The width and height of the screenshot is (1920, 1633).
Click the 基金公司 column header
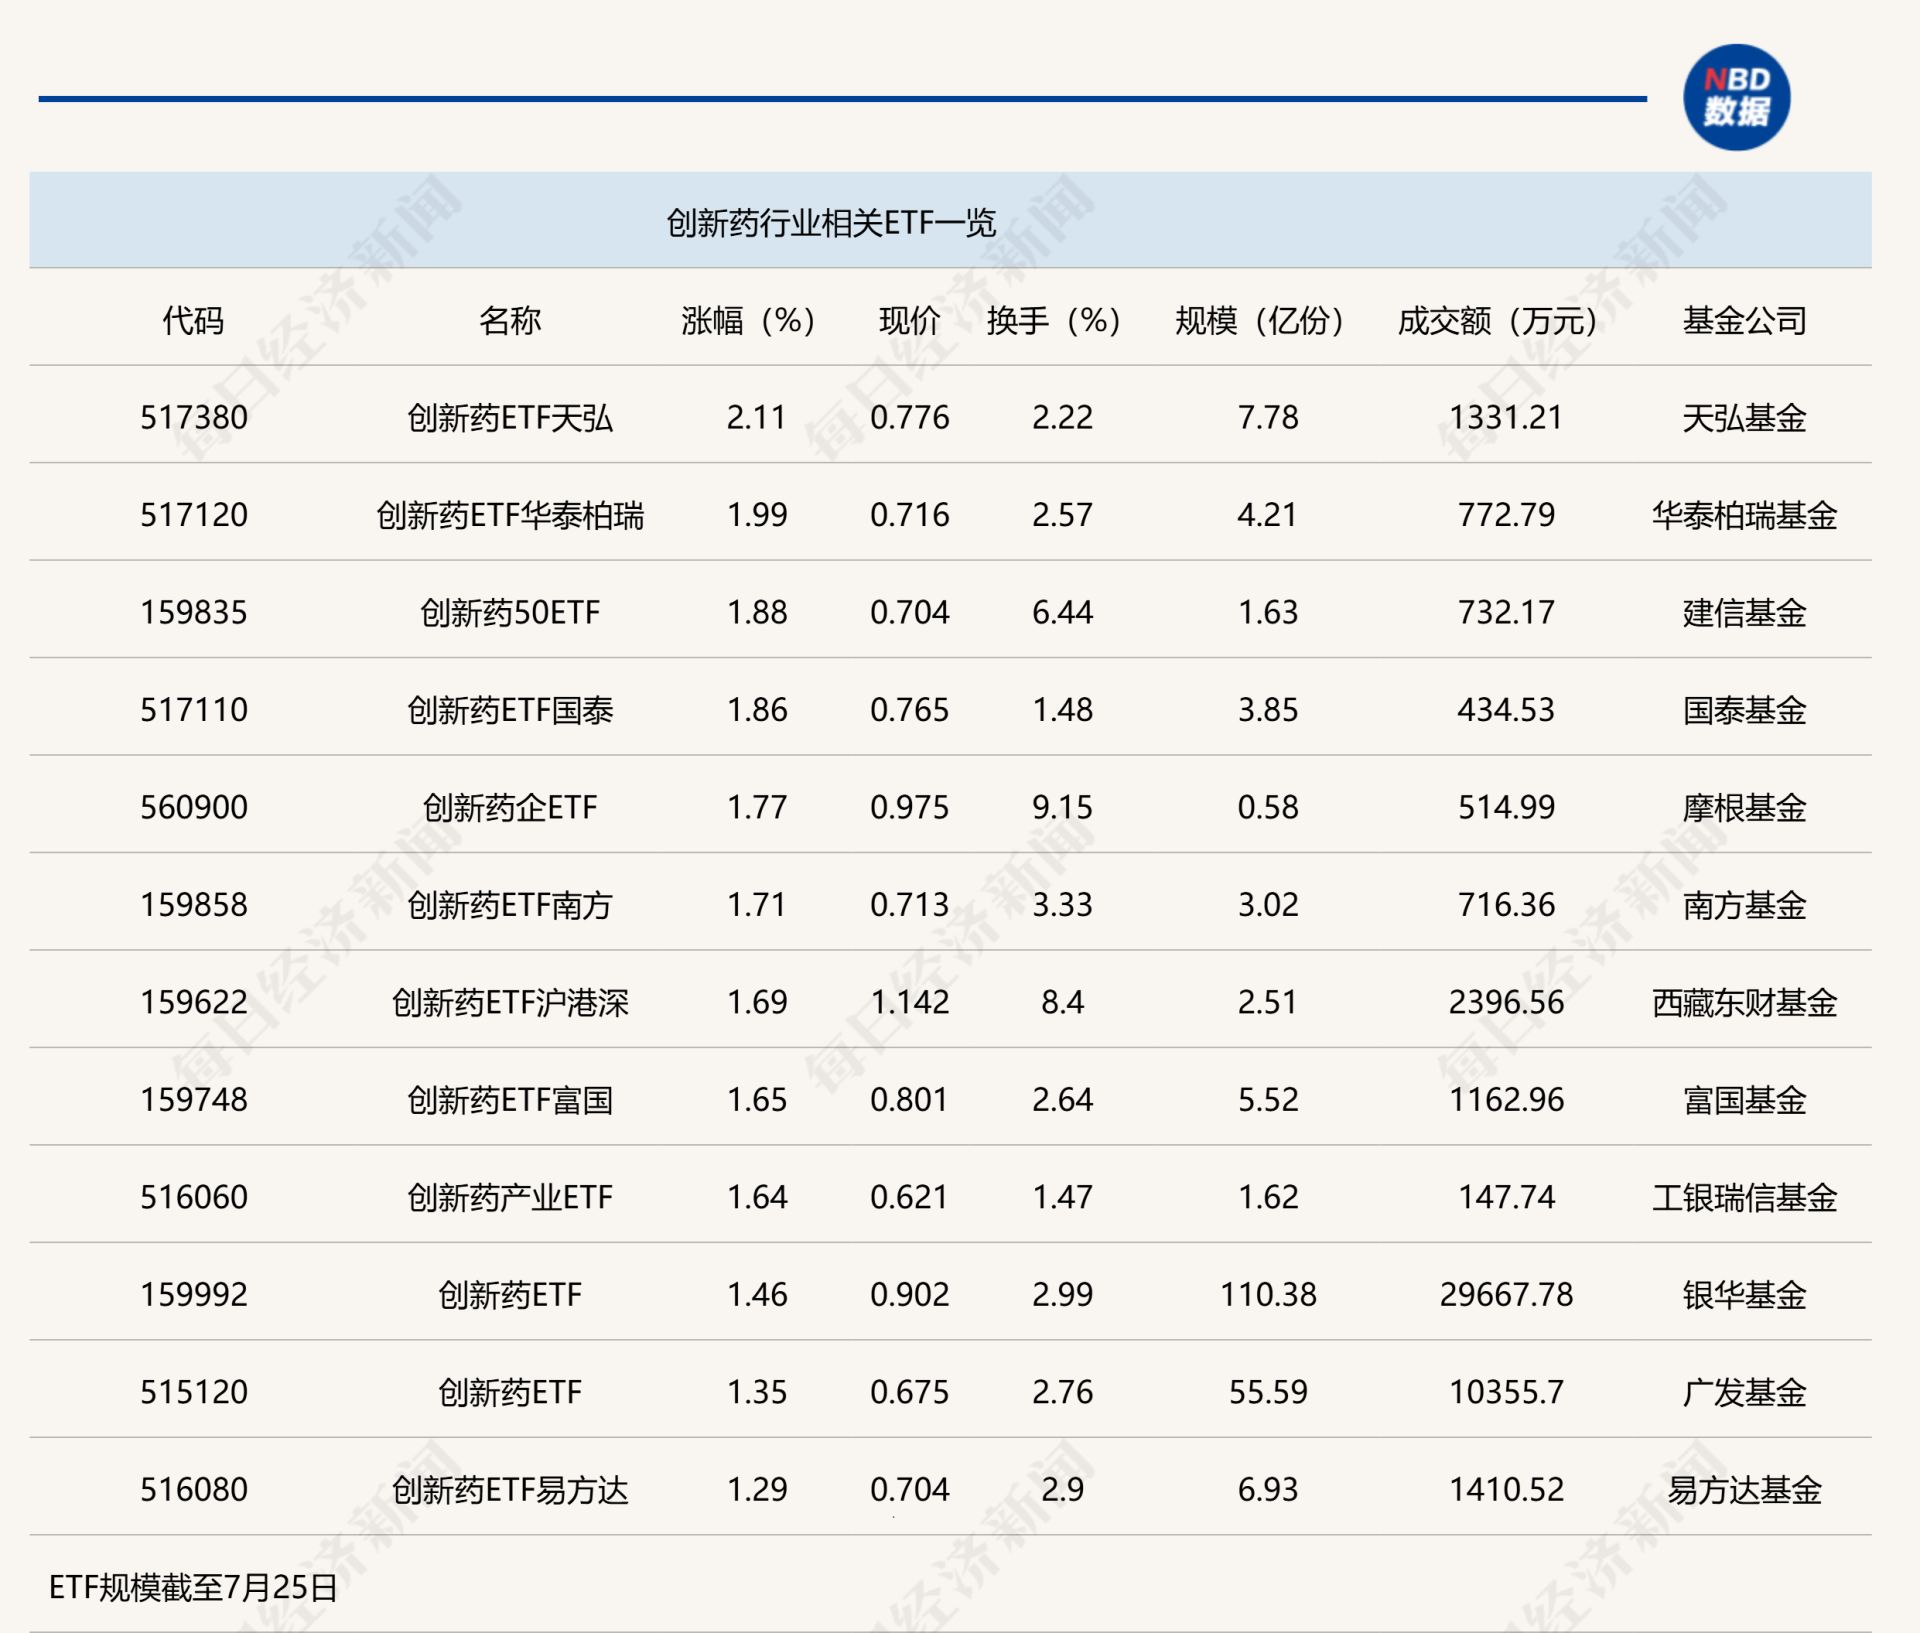pos(1744,320)
